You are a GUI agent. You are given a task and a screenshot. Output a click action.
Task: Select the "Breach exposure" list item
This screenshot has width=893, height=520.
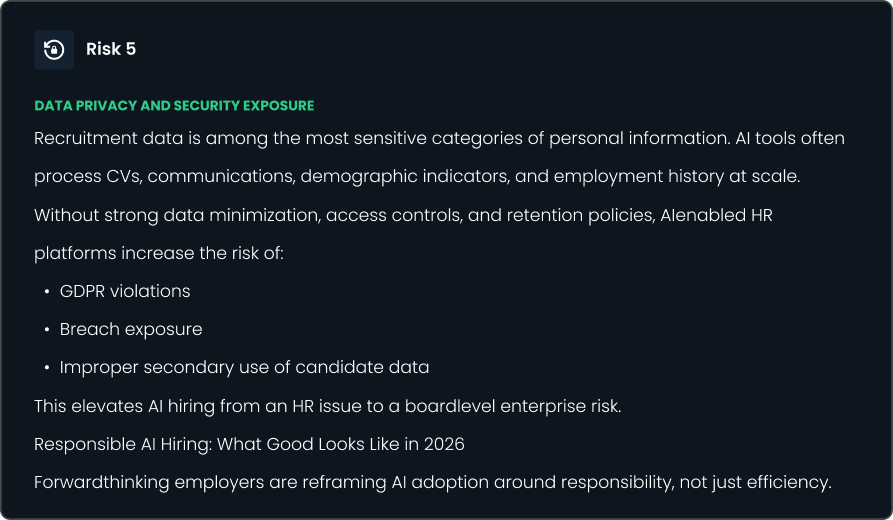click(131, 329)
